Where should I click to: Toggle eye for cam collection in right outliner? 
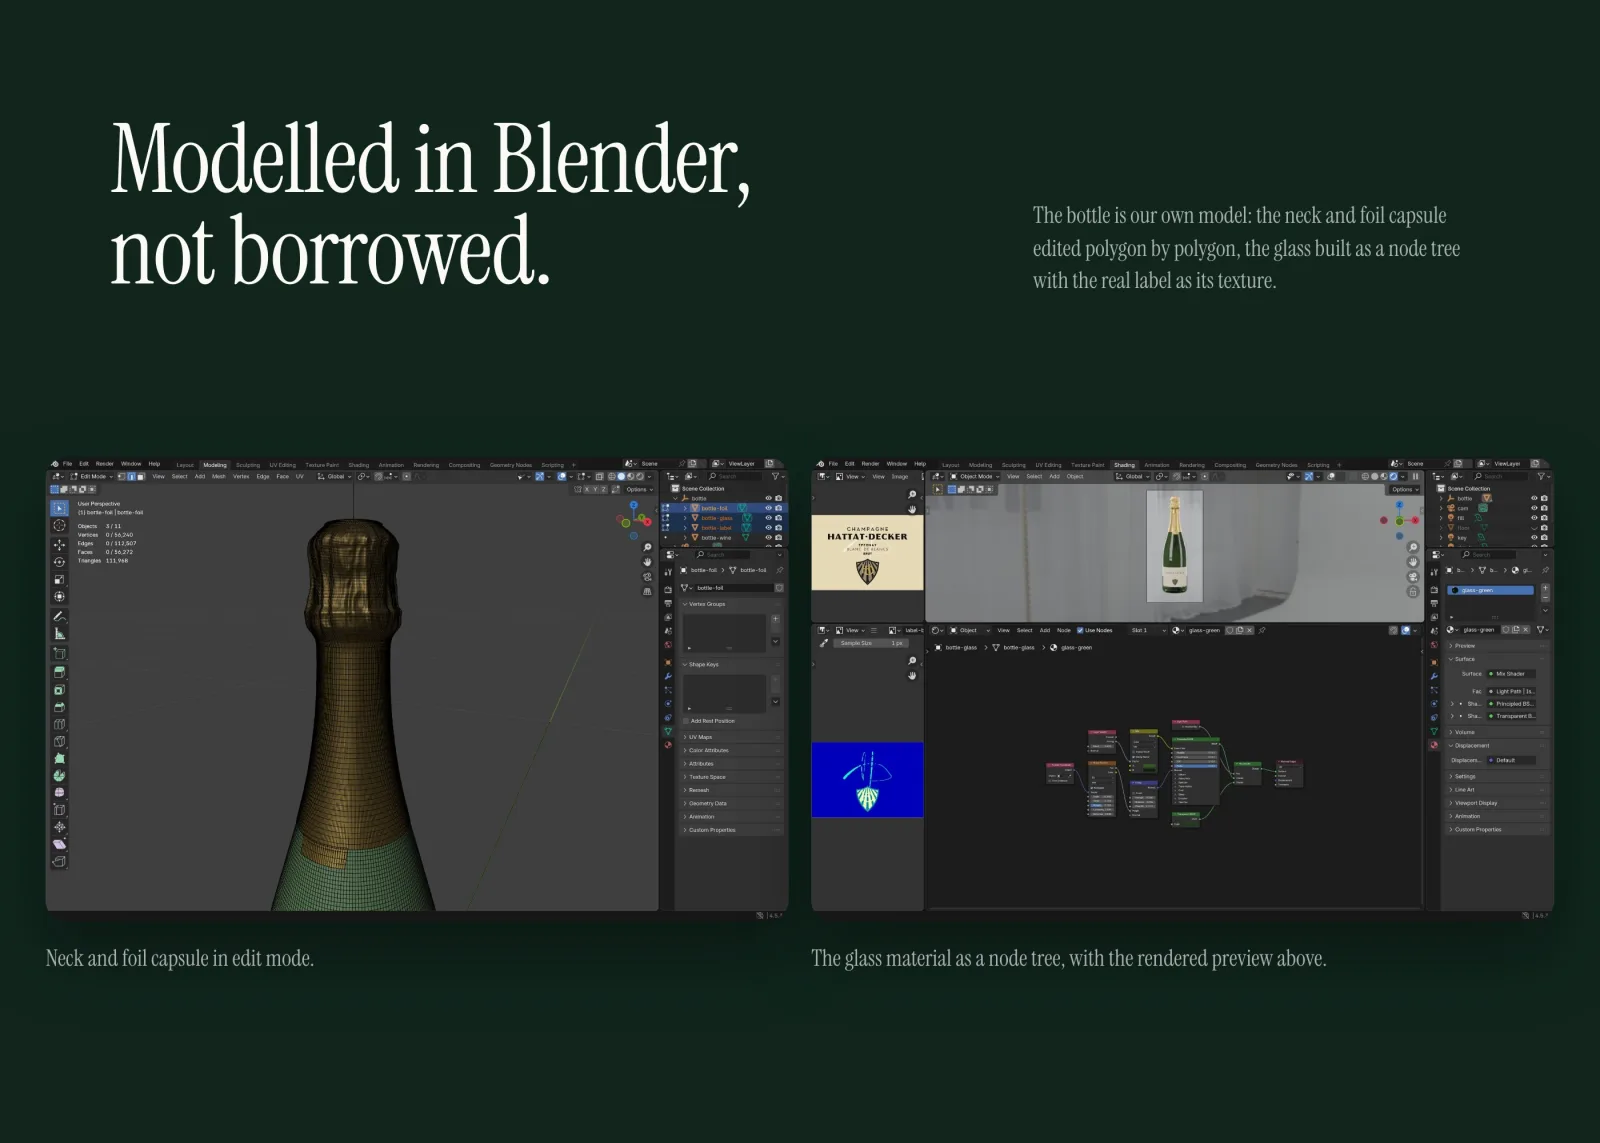[x=1534, y=508]
